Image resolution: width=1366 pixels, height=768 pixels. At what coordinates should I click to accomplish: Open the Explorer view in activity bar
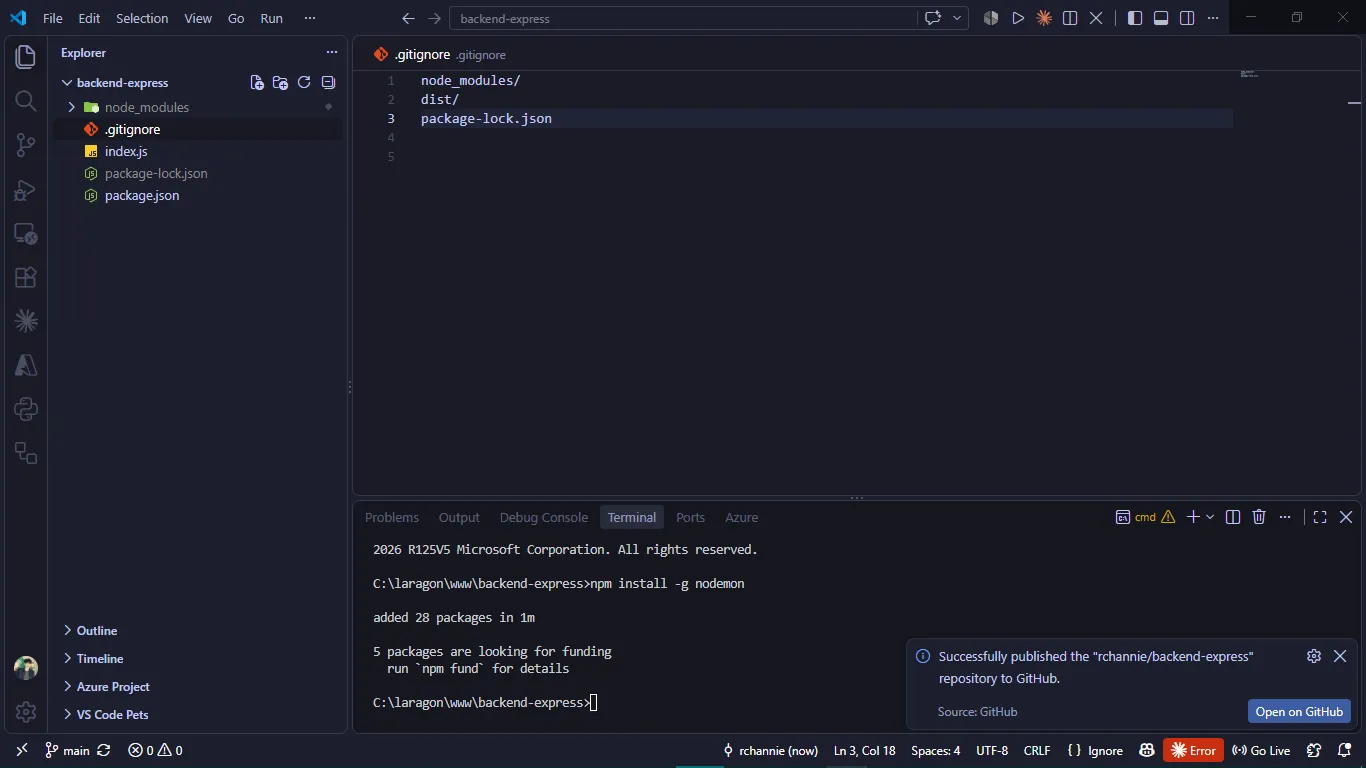tap(26, 57)
